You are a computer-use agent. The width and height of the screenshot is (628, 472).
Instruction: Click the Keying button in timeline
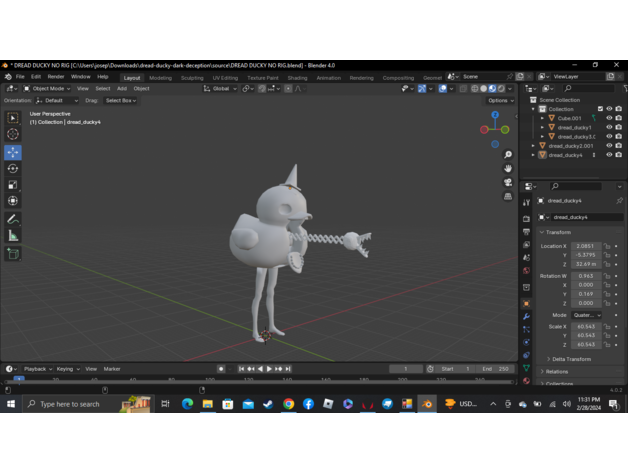point(67,369)
